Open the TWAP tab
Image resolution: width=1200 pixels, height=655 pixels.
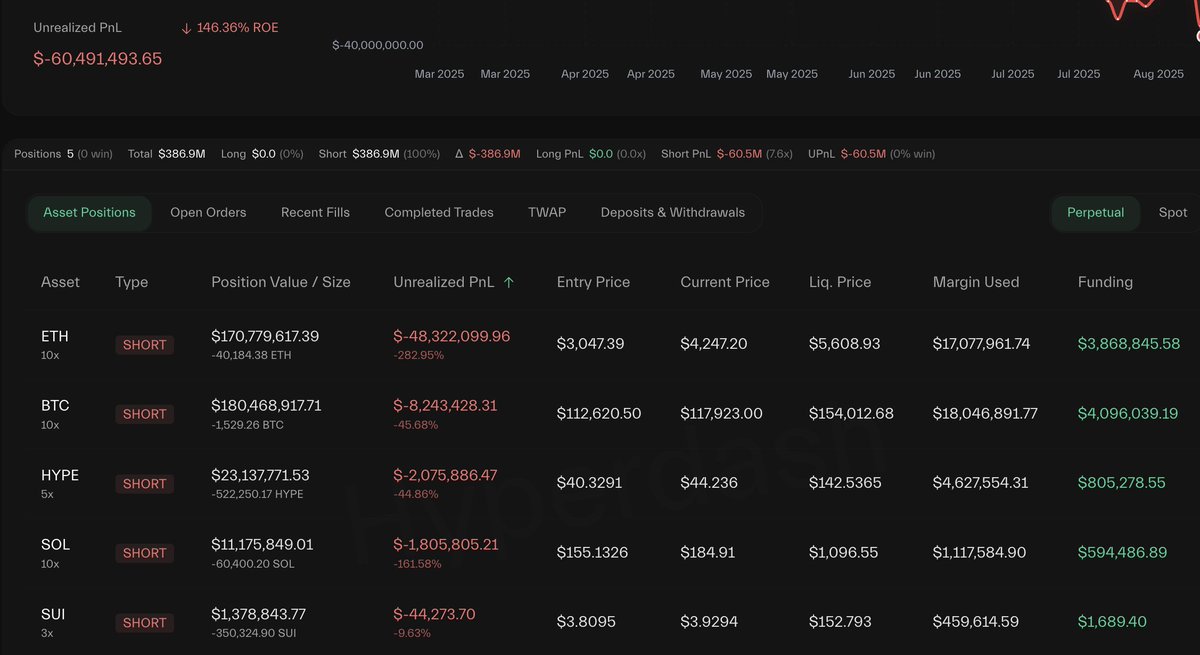tap(546, 212)
